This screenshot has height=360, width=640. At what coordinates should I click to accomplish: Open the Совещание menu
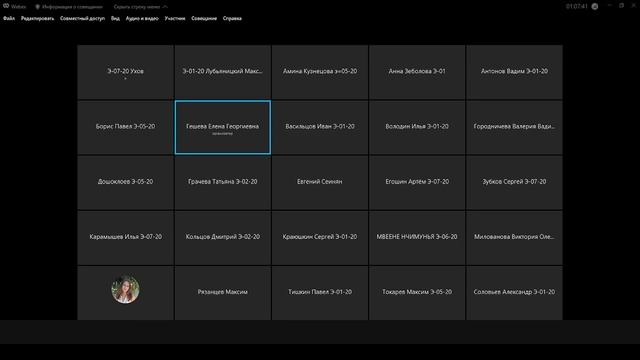[204, 18]
